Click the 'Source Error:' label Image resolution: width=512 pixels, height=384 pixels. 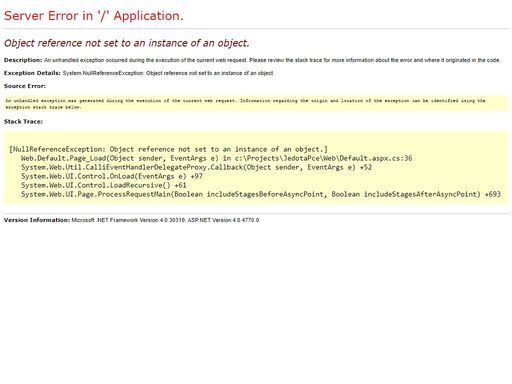pyautogui.click(x=25, y=86)
